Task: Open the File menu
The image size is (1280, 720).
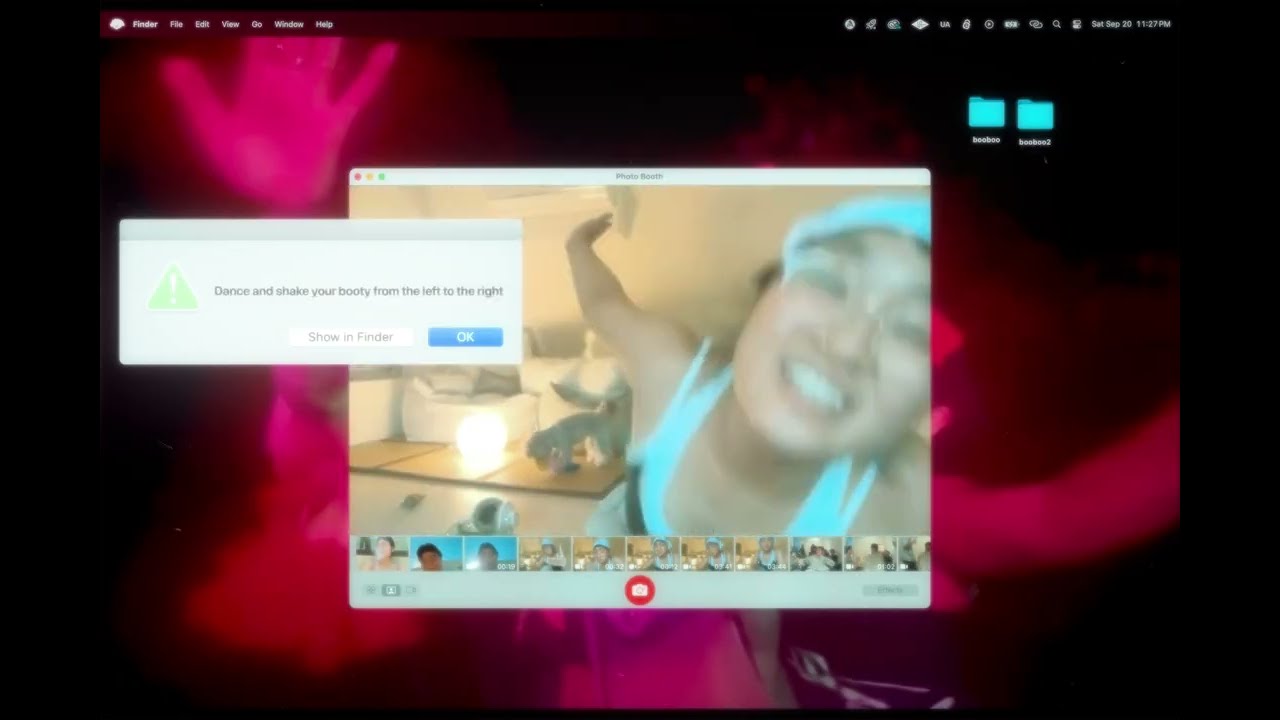Action: 176,24
